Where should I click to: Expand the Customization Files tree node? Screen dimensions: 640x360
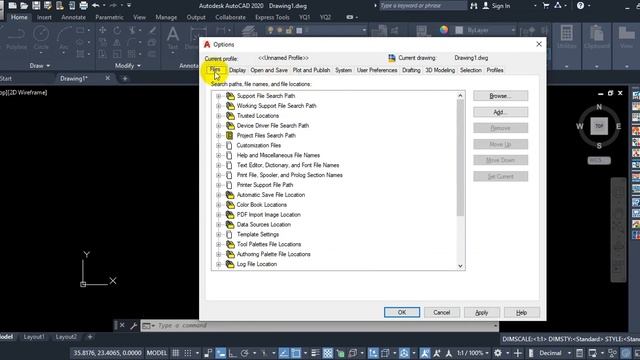(218, 145)
